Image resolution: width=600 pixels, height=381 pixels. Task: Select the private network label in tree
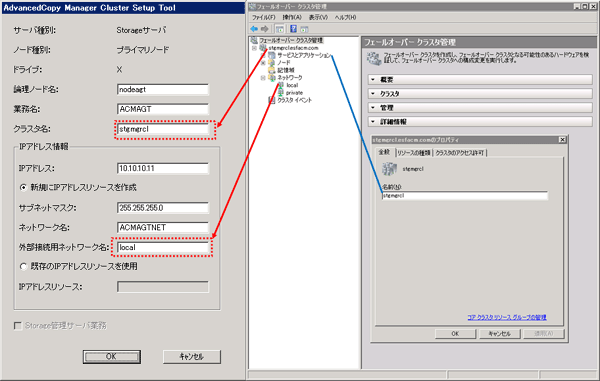click(294, 93)
